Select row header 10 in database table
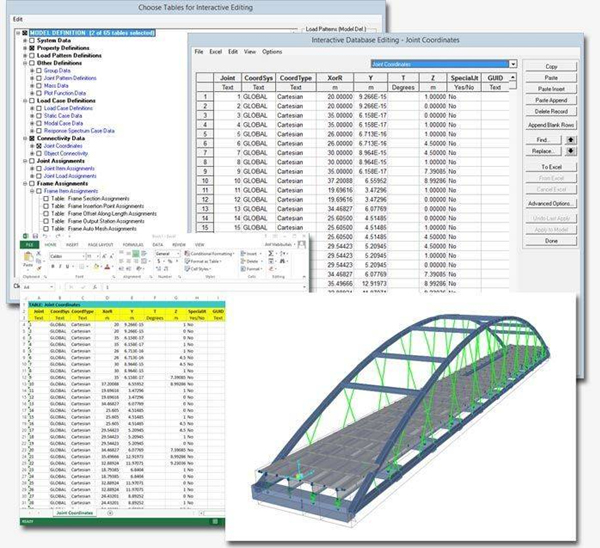 205,181
